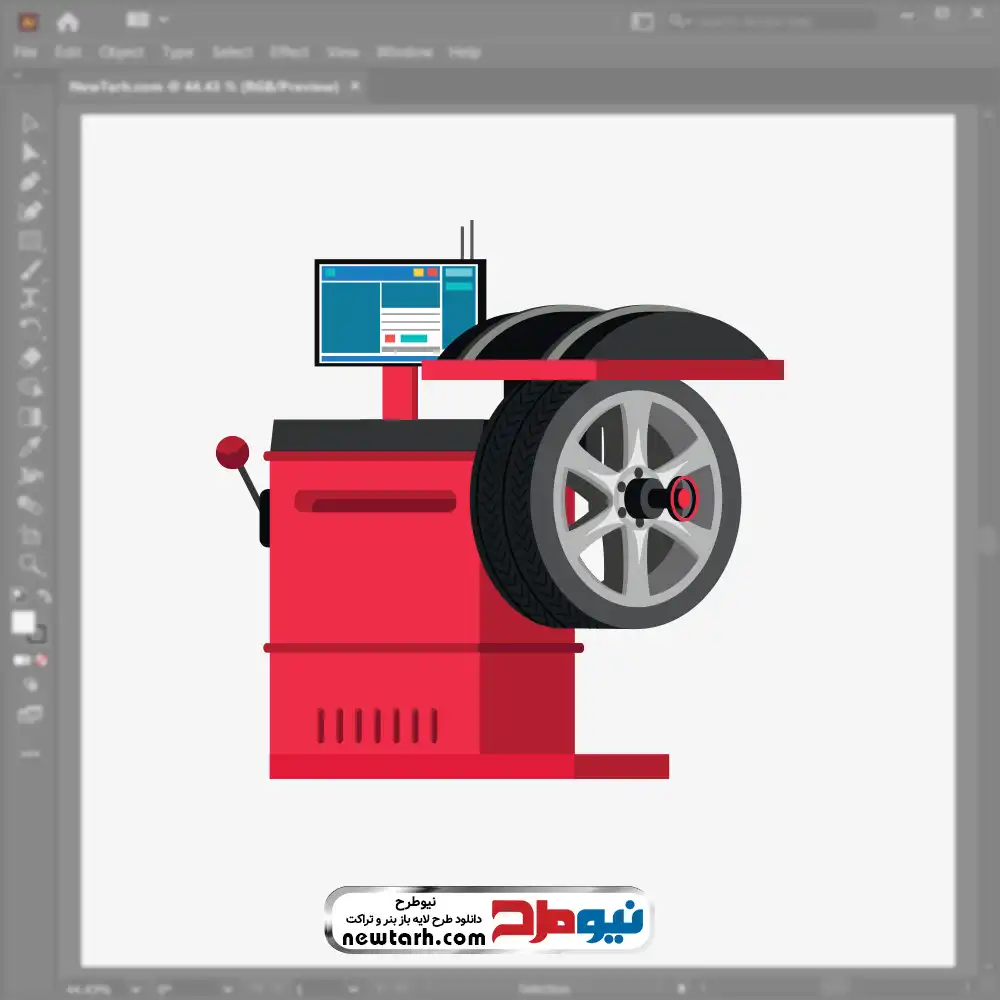Viewport: 1000px width, 1000px height.
Task: Open the File menu
Action: [x=25, y=52]
